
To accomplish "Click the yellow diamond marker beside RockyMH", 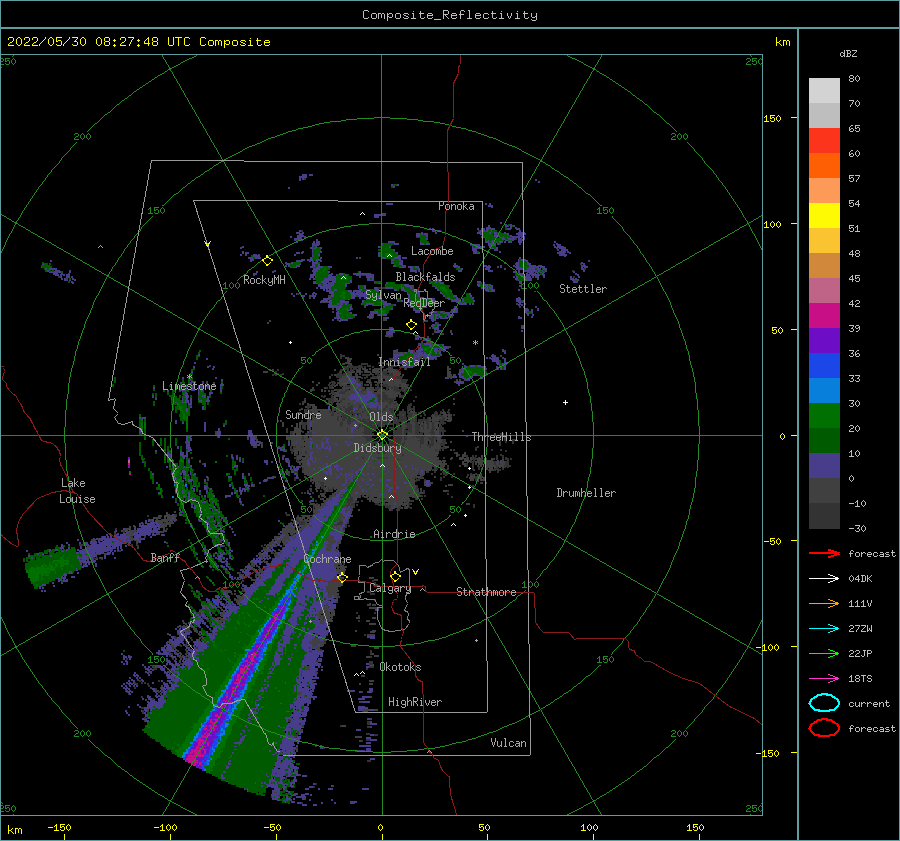I will coord(267,261).
